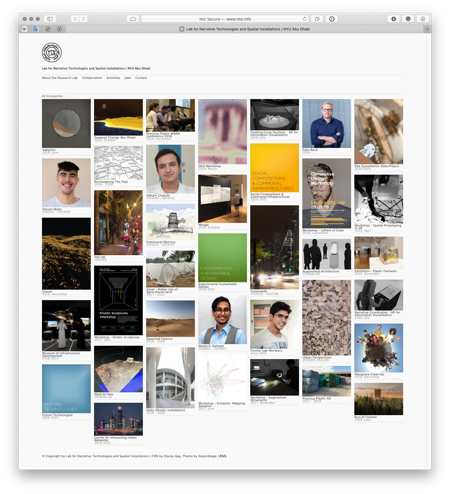Show the tab overview icon
Viewport: 450px width, 494px height.
point(317,19)
